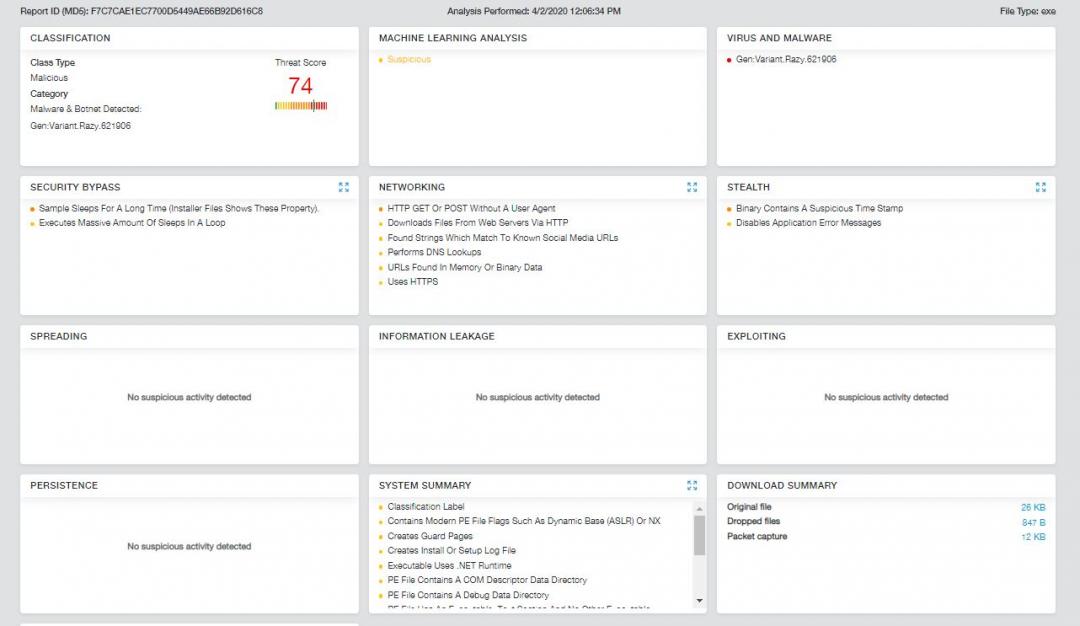Expand the Security Bypass panel
Screen dimensions: 1080x626
(344, 187)
